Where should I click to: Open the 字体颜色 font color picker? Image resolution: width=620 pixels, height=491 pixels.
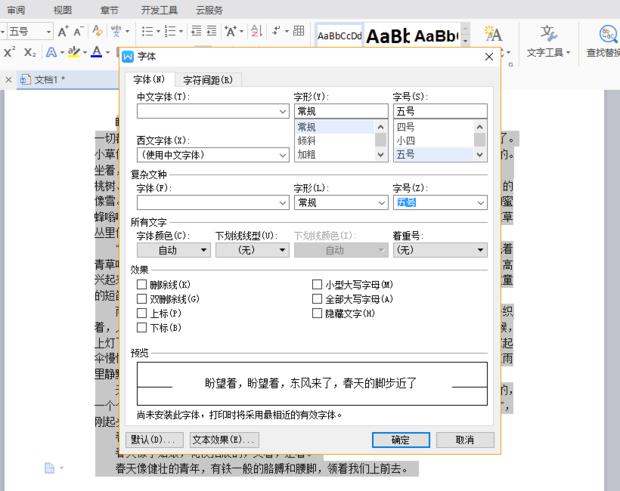[174, 250]
